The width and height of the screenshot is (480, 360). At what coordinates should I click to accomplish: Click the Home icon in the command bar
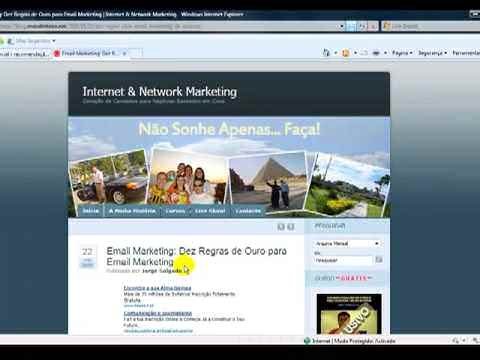(326, 53)
